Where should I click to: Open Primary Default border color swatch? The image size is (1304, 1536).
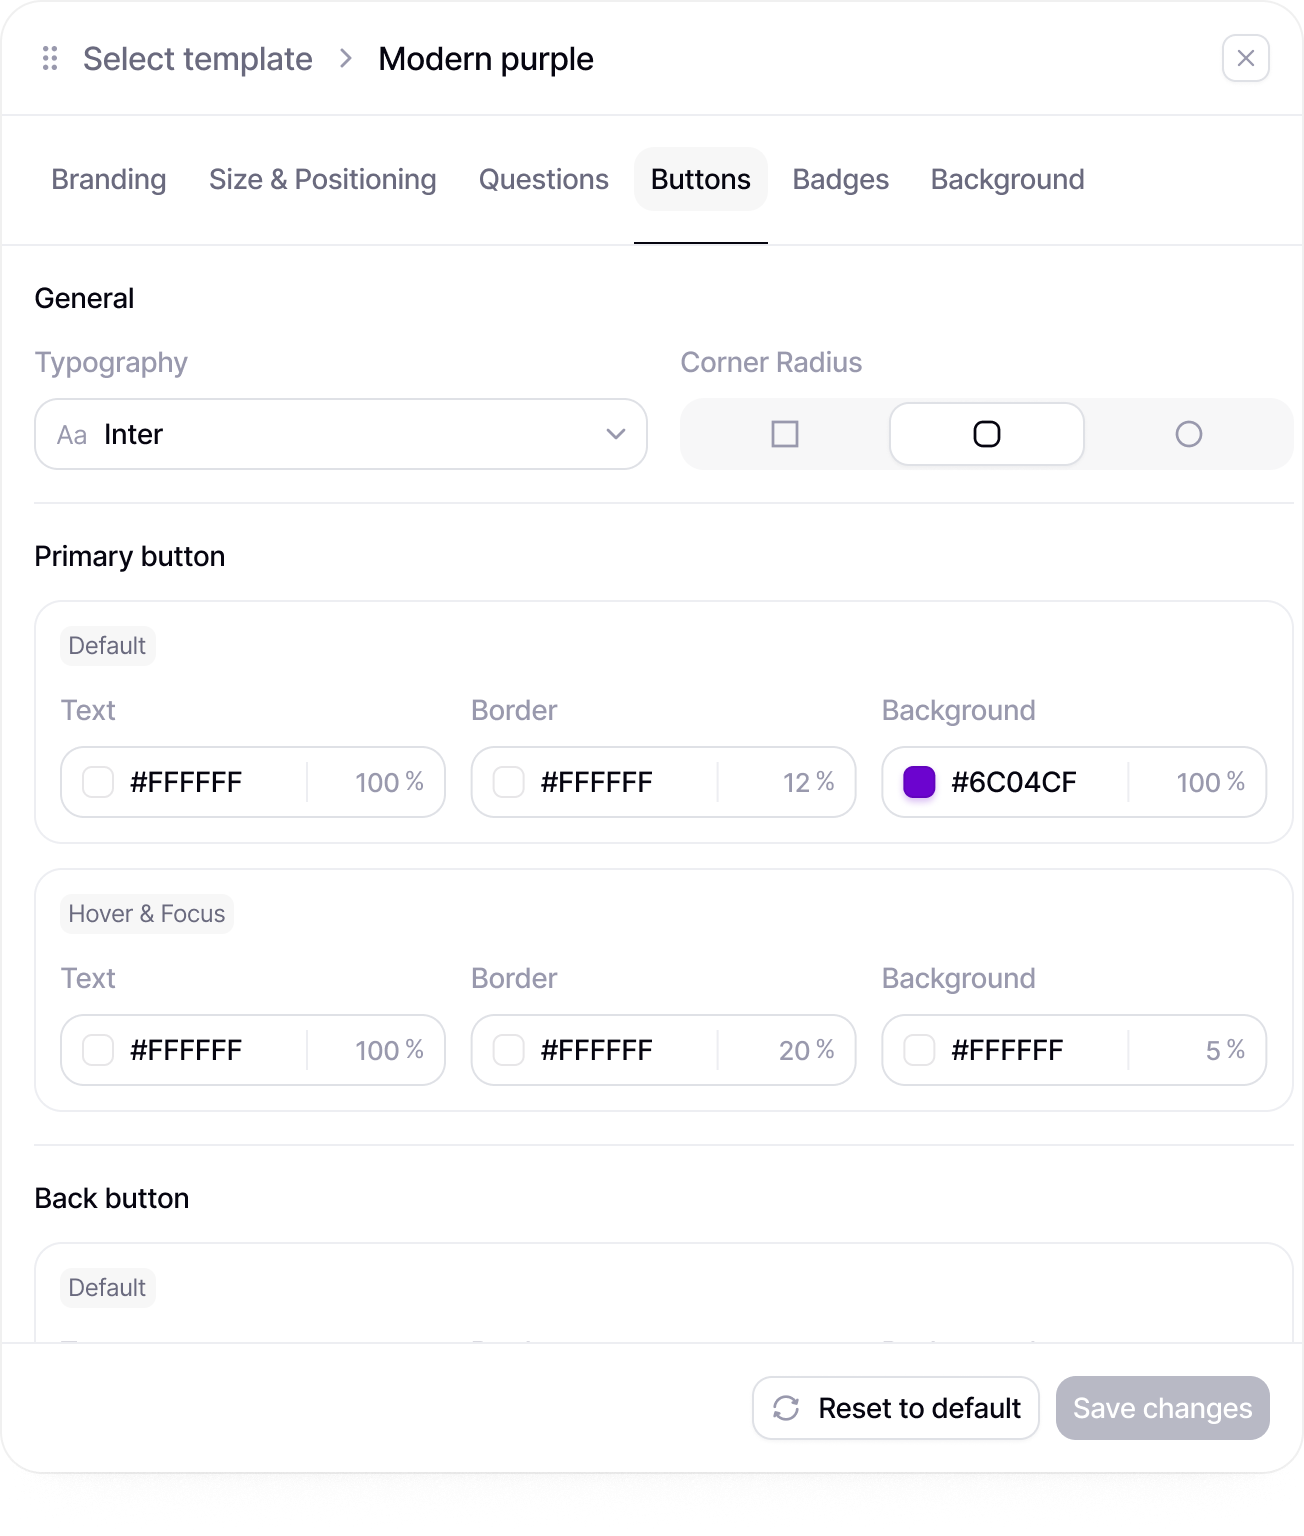509,782
